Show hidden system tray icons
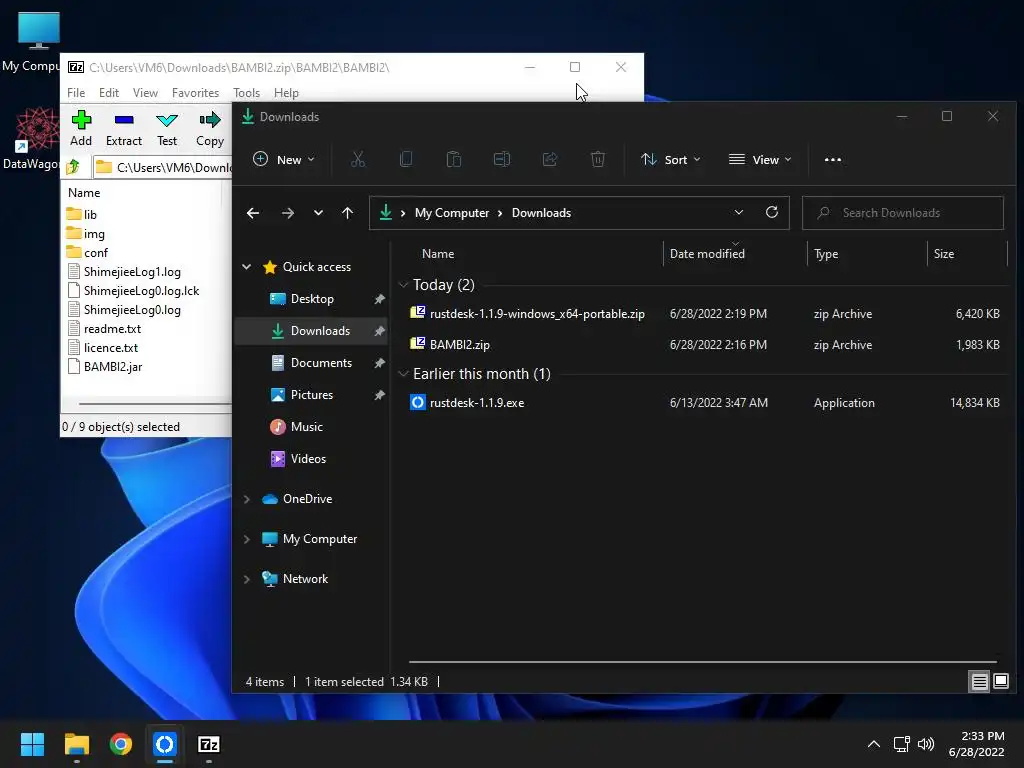The image size is (1024, 768). [874, 744]
